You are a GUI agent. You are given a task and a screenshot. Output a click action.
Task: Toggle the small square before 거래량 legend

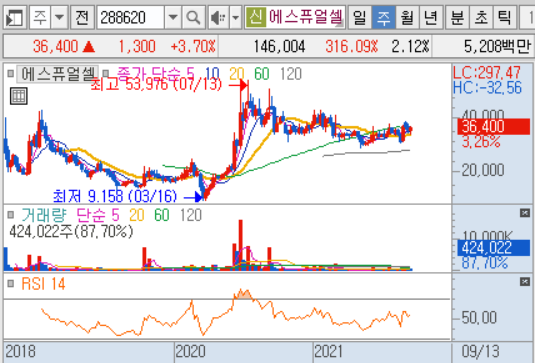(x=11, y=215)
